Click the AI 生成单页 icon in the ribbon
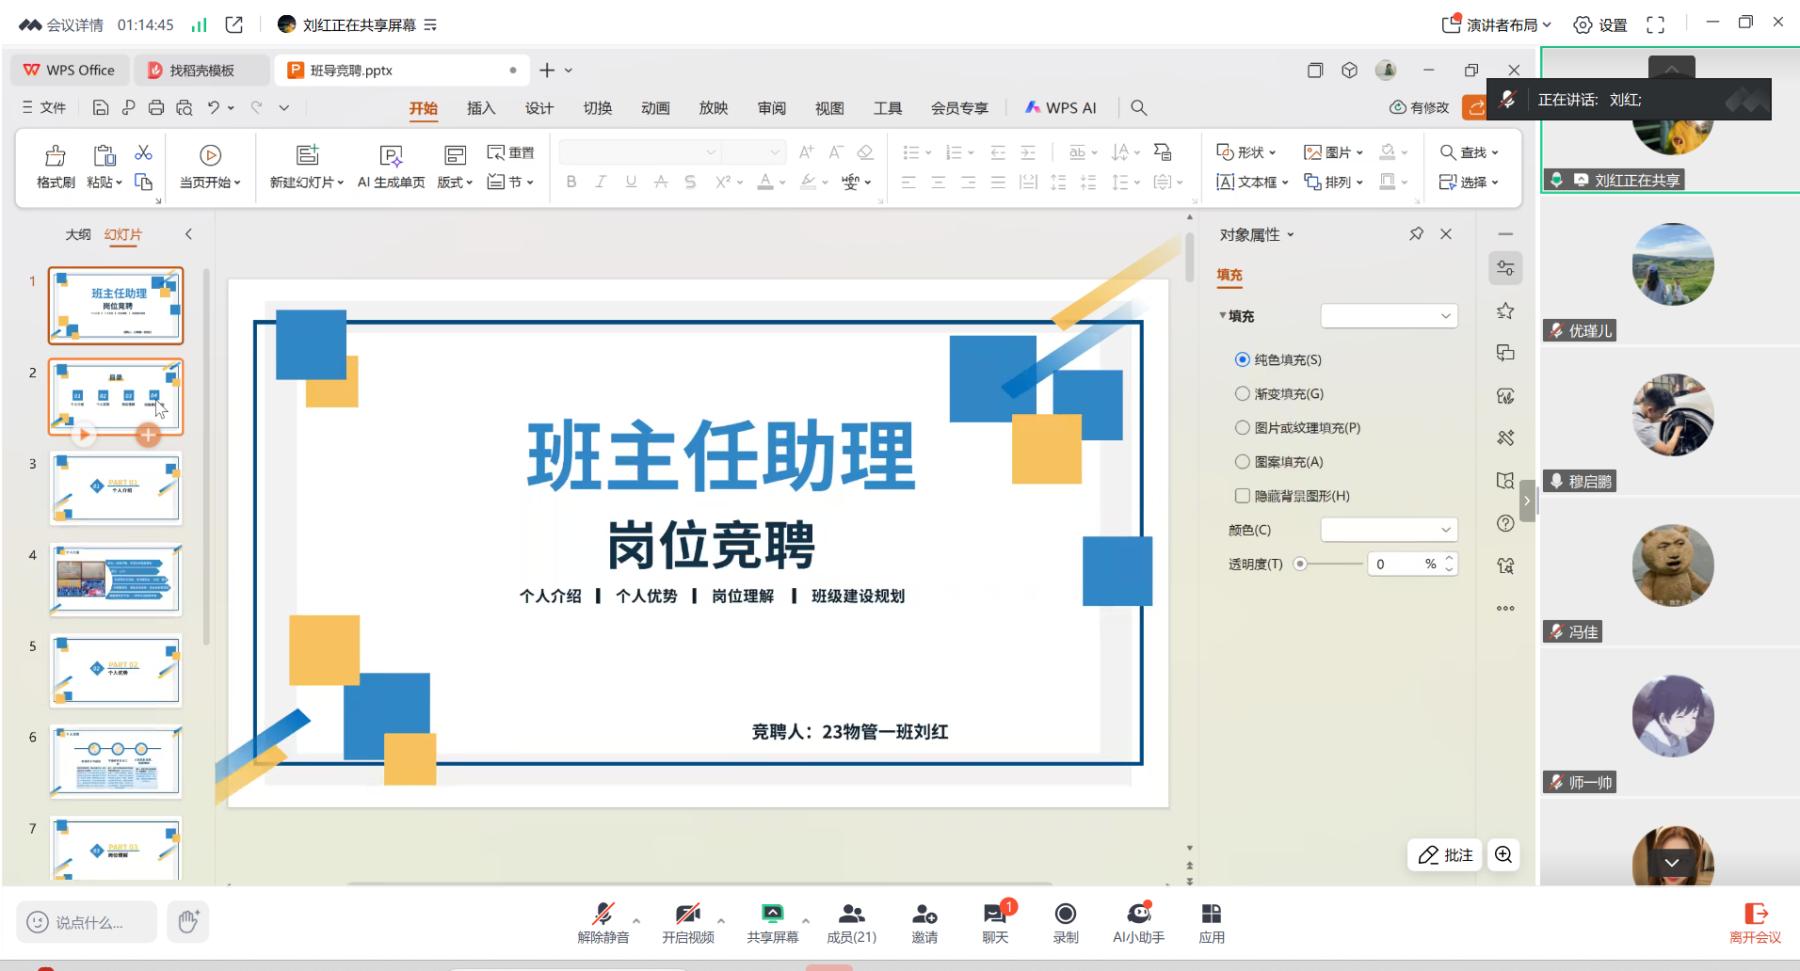 coord(391,156)
